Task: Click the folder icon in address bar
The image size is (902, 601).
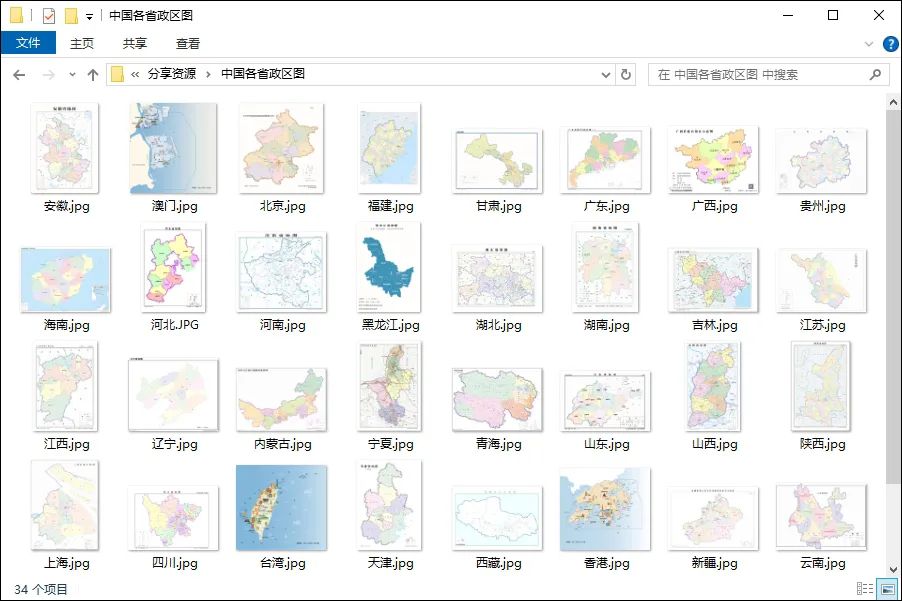Action: pyautogui.click(x=117, y=74)
